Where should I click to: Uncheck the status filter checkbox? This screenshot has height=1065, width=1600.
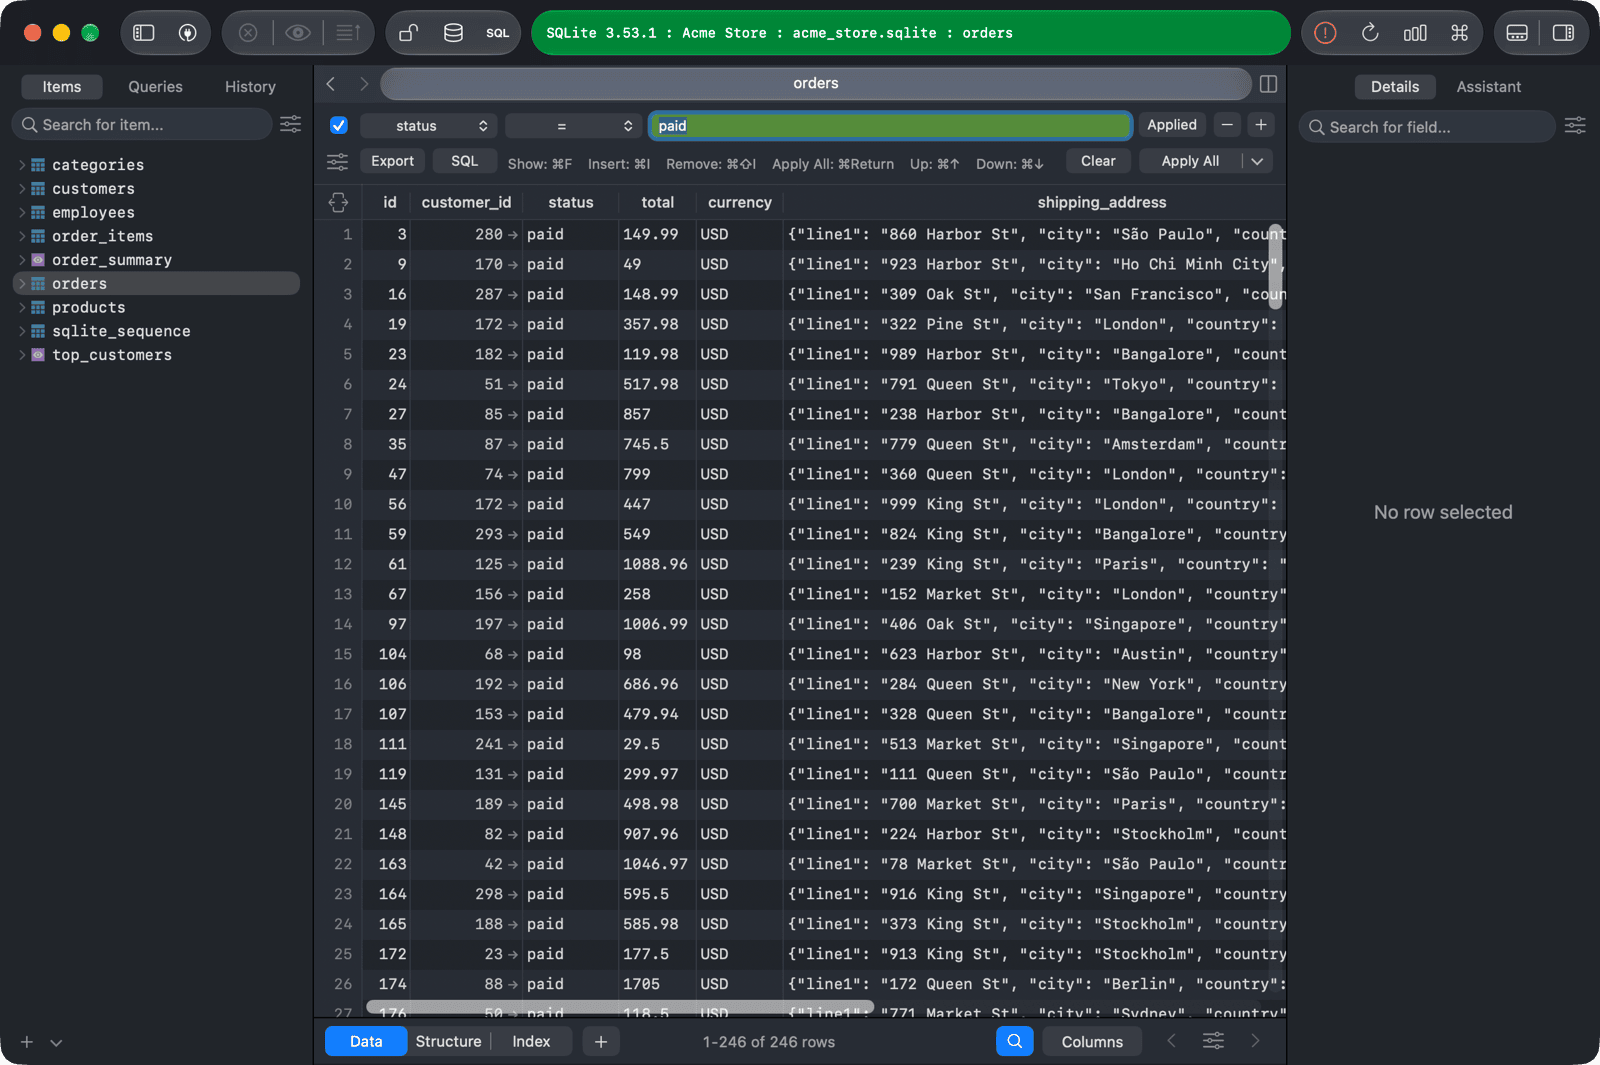(x=338, y=125)
